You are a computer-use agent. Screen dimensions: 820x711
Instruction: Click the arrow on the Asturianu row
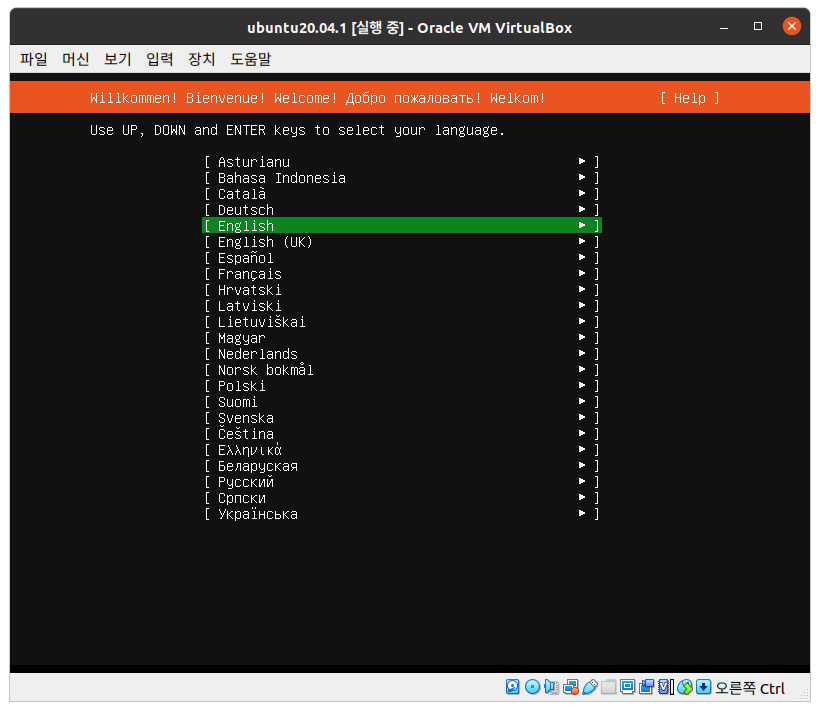tap(582, 162)
